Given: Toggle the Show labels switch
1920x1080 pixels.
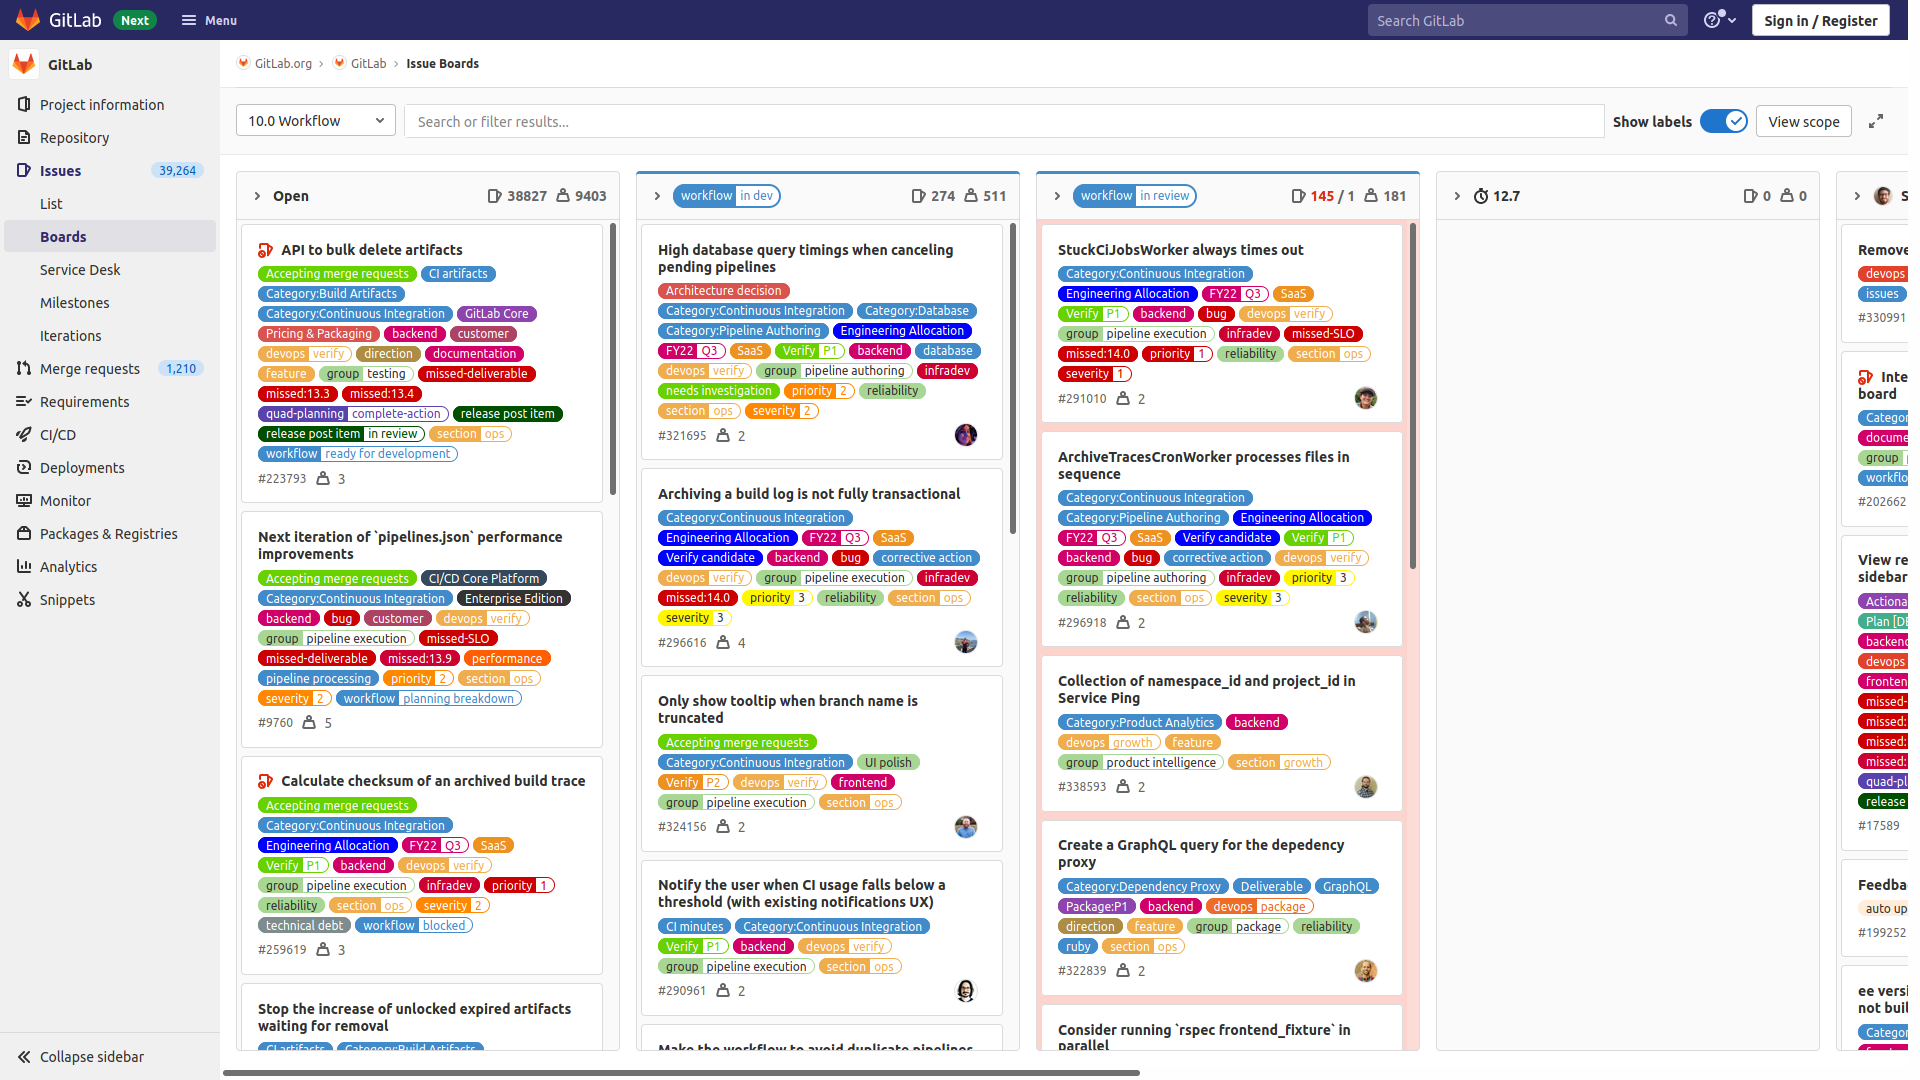Looking at the screenshot, I should (1724, 121).
